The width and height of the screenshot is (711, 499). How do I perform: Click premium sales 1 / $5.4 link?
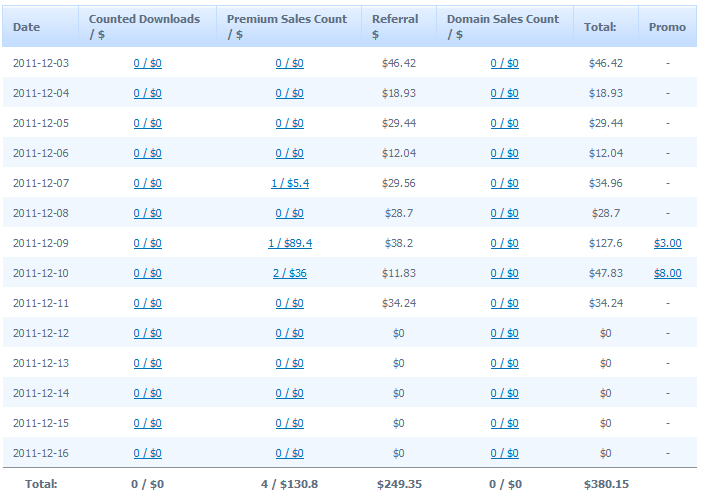coord(289,183)
